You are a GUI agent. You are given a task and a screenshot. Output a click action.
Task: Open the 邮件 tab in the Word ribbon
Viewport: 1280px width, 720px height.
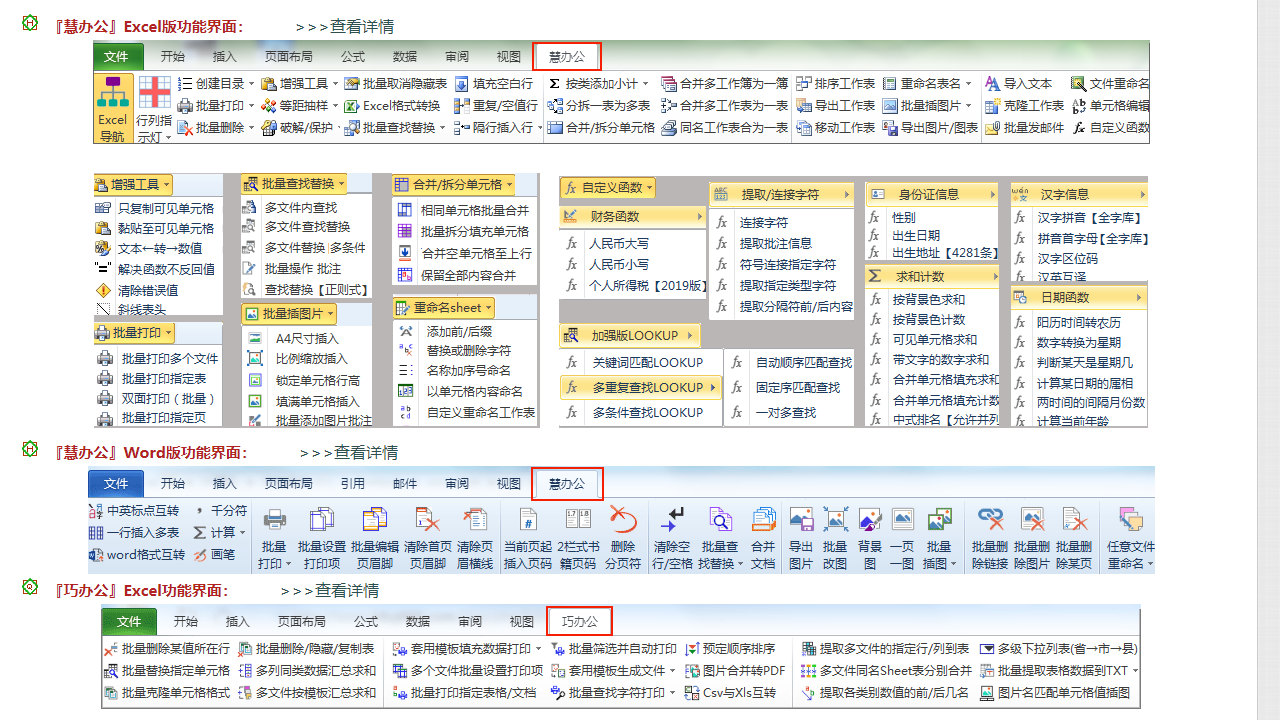(405, 483)
